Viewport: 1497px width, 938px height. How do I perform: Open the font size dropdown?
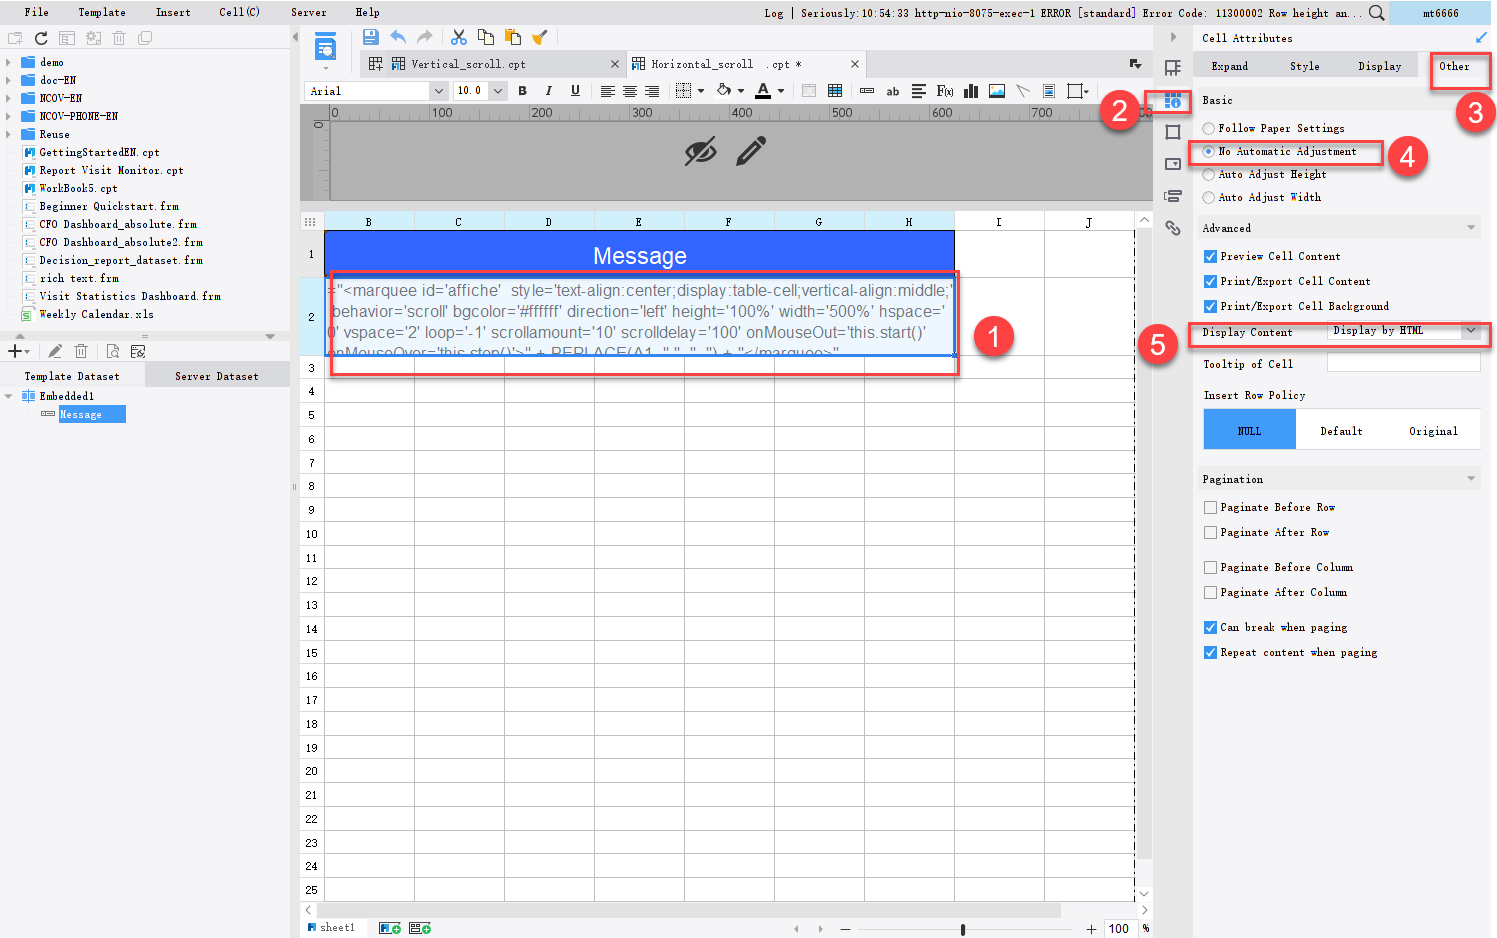pos(497,90)
